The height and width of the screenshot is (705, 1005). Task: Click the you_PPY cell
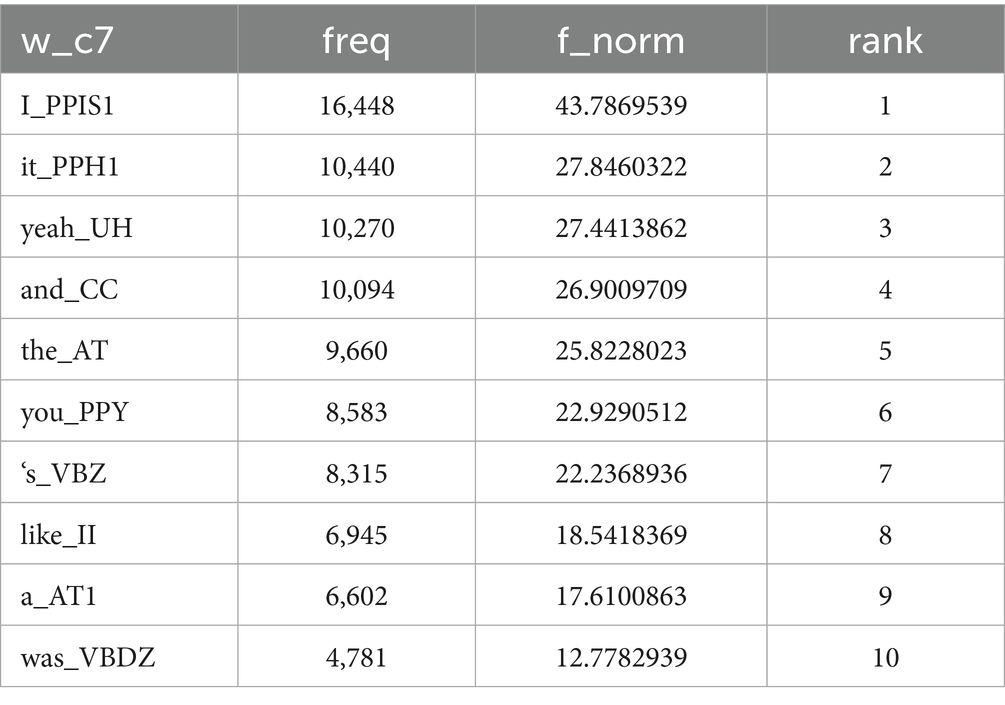pyautogui.click(x=75, y=412)
